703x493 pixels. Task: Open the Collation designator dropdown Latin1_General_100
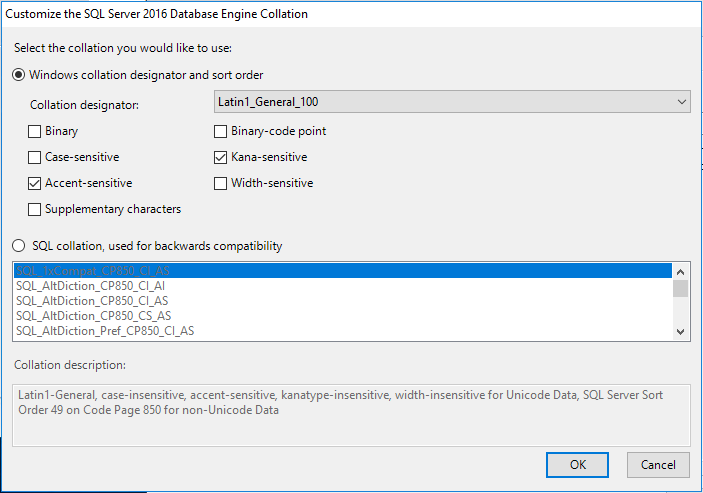coord(452,102)
